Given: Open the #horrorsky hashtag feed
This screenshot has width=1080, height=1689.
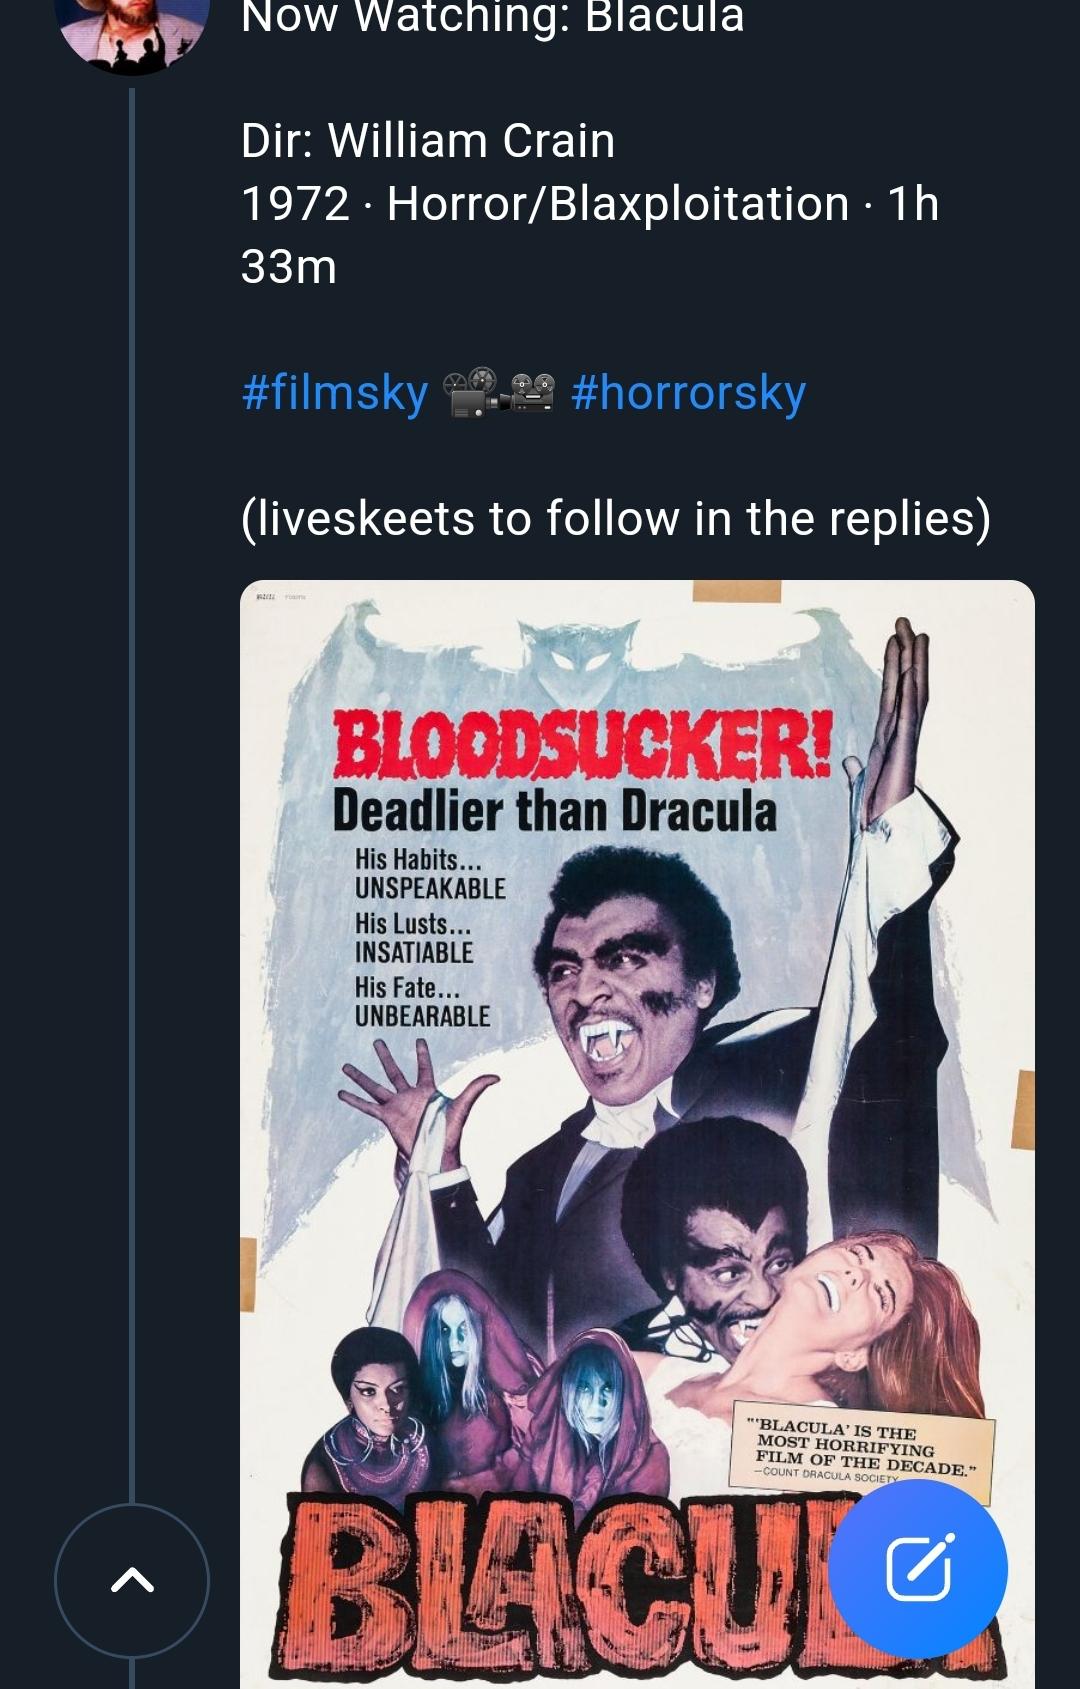Looking at the screenshot, I should 688,392.
